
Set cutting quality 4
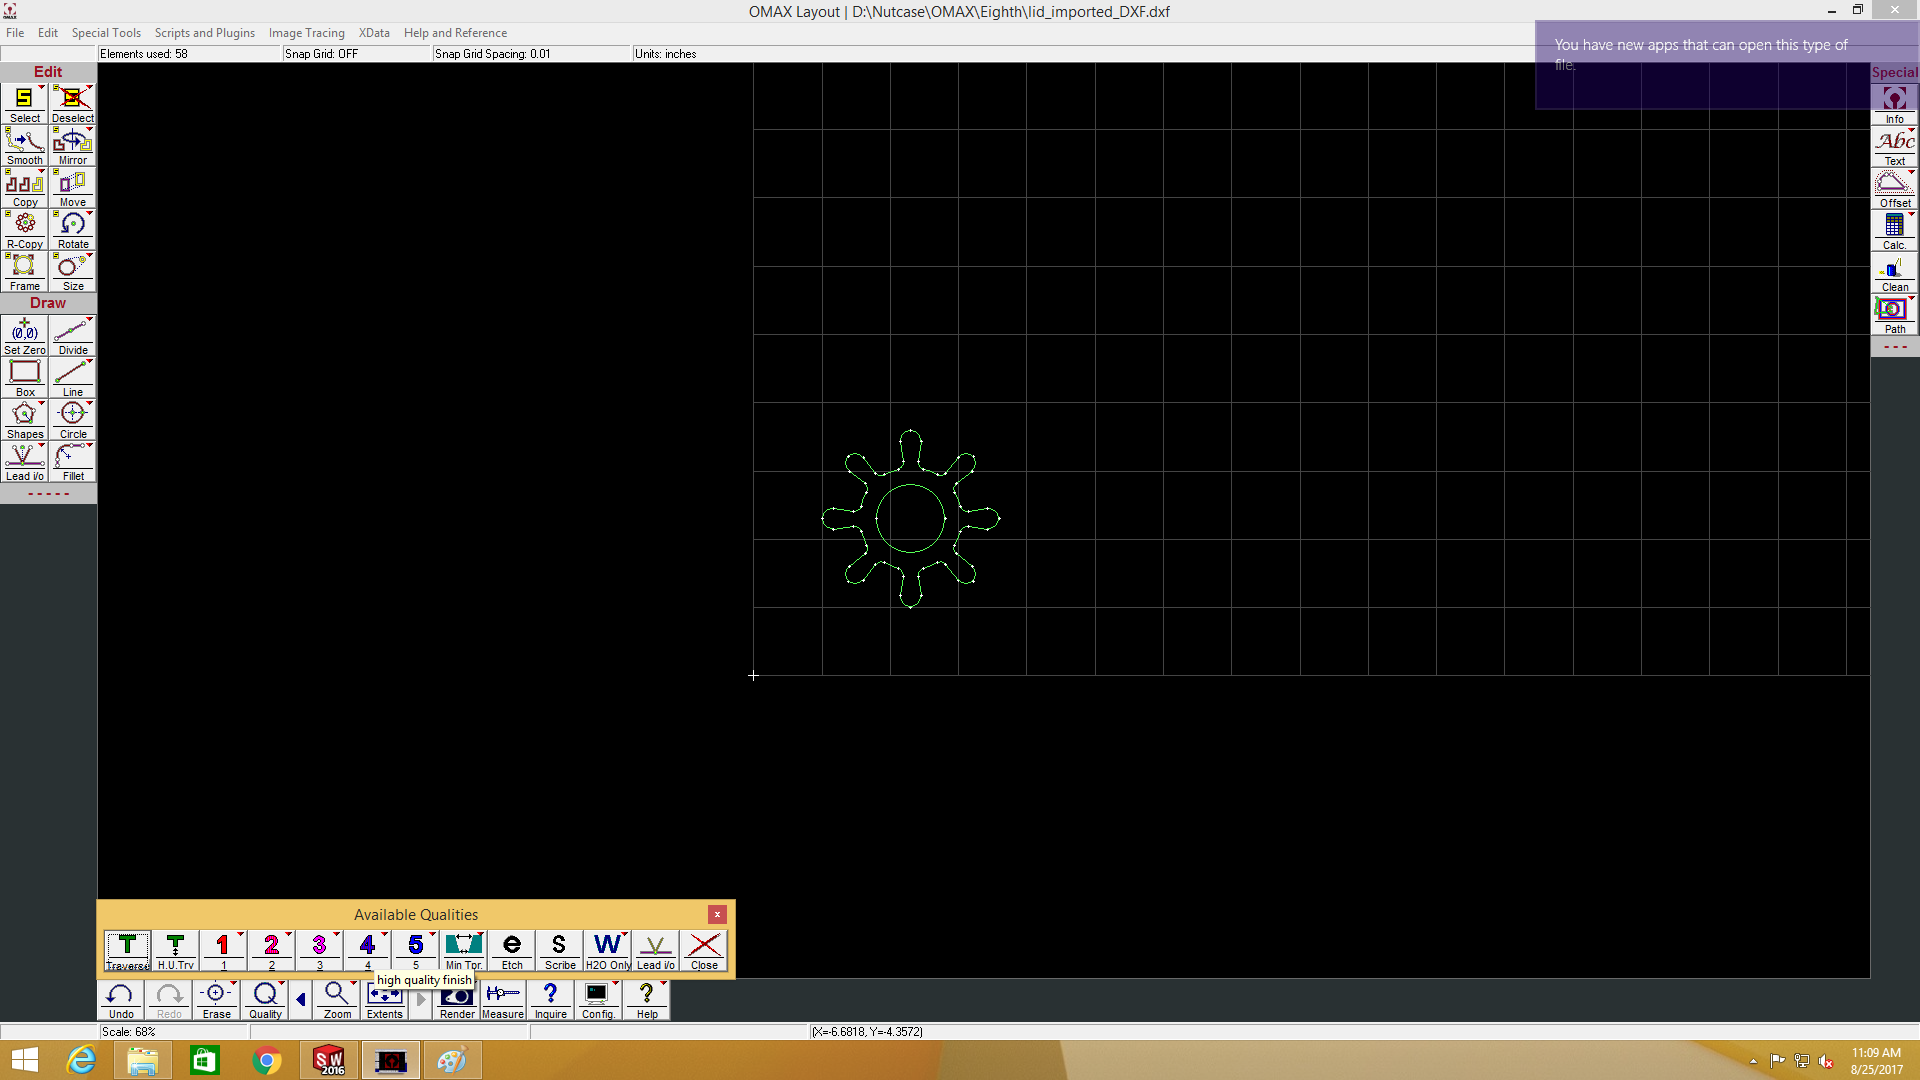pos(367,951)
